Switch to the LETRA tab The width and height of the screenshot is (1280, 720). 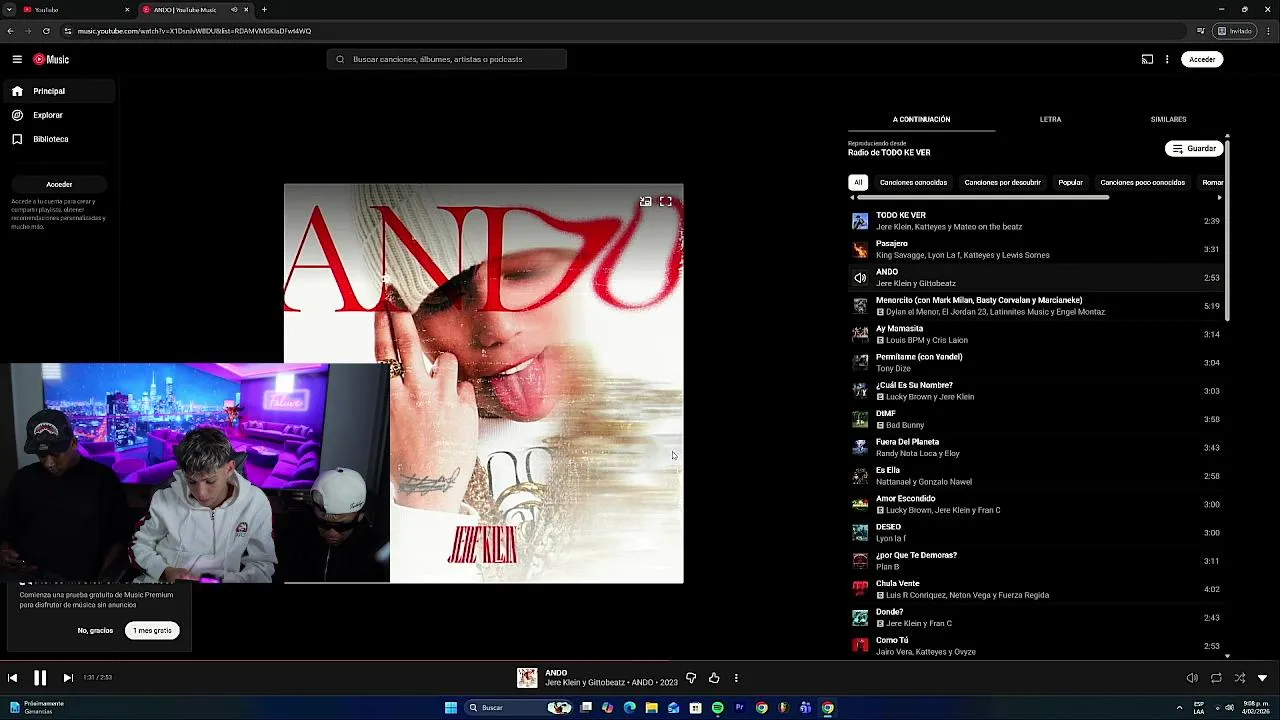tap(1050, 119)
